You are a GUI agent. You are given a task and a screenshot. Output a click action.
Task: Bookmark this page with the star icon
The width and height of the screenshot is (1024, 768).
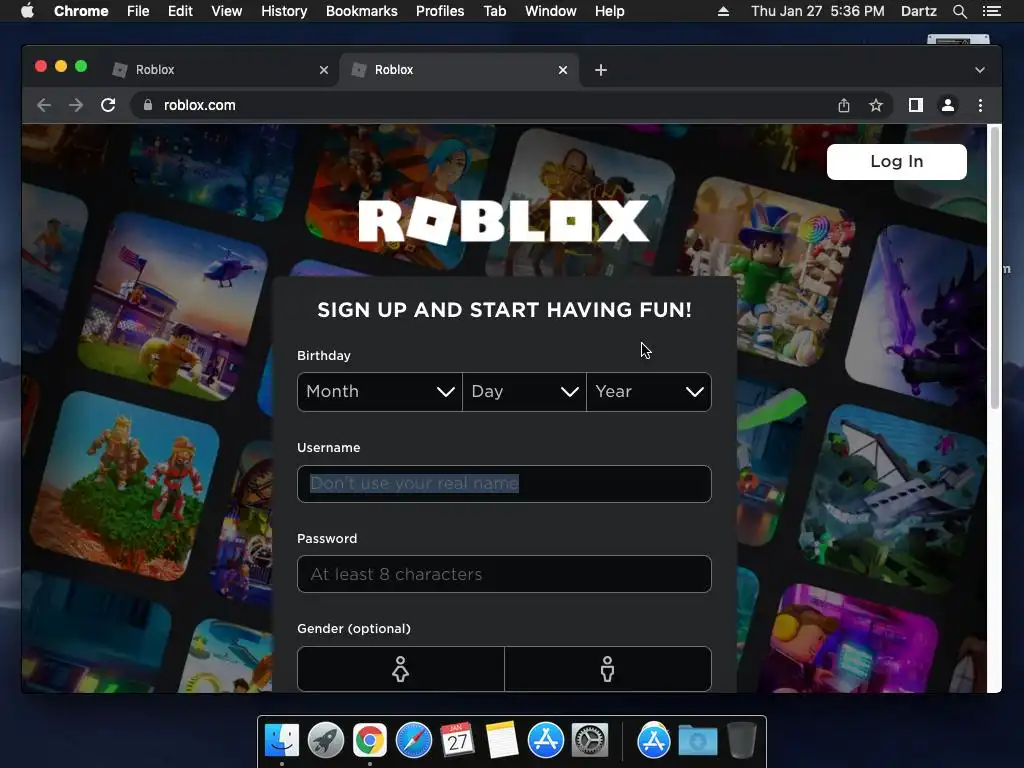pyautogui.click(x=876, y=105)
